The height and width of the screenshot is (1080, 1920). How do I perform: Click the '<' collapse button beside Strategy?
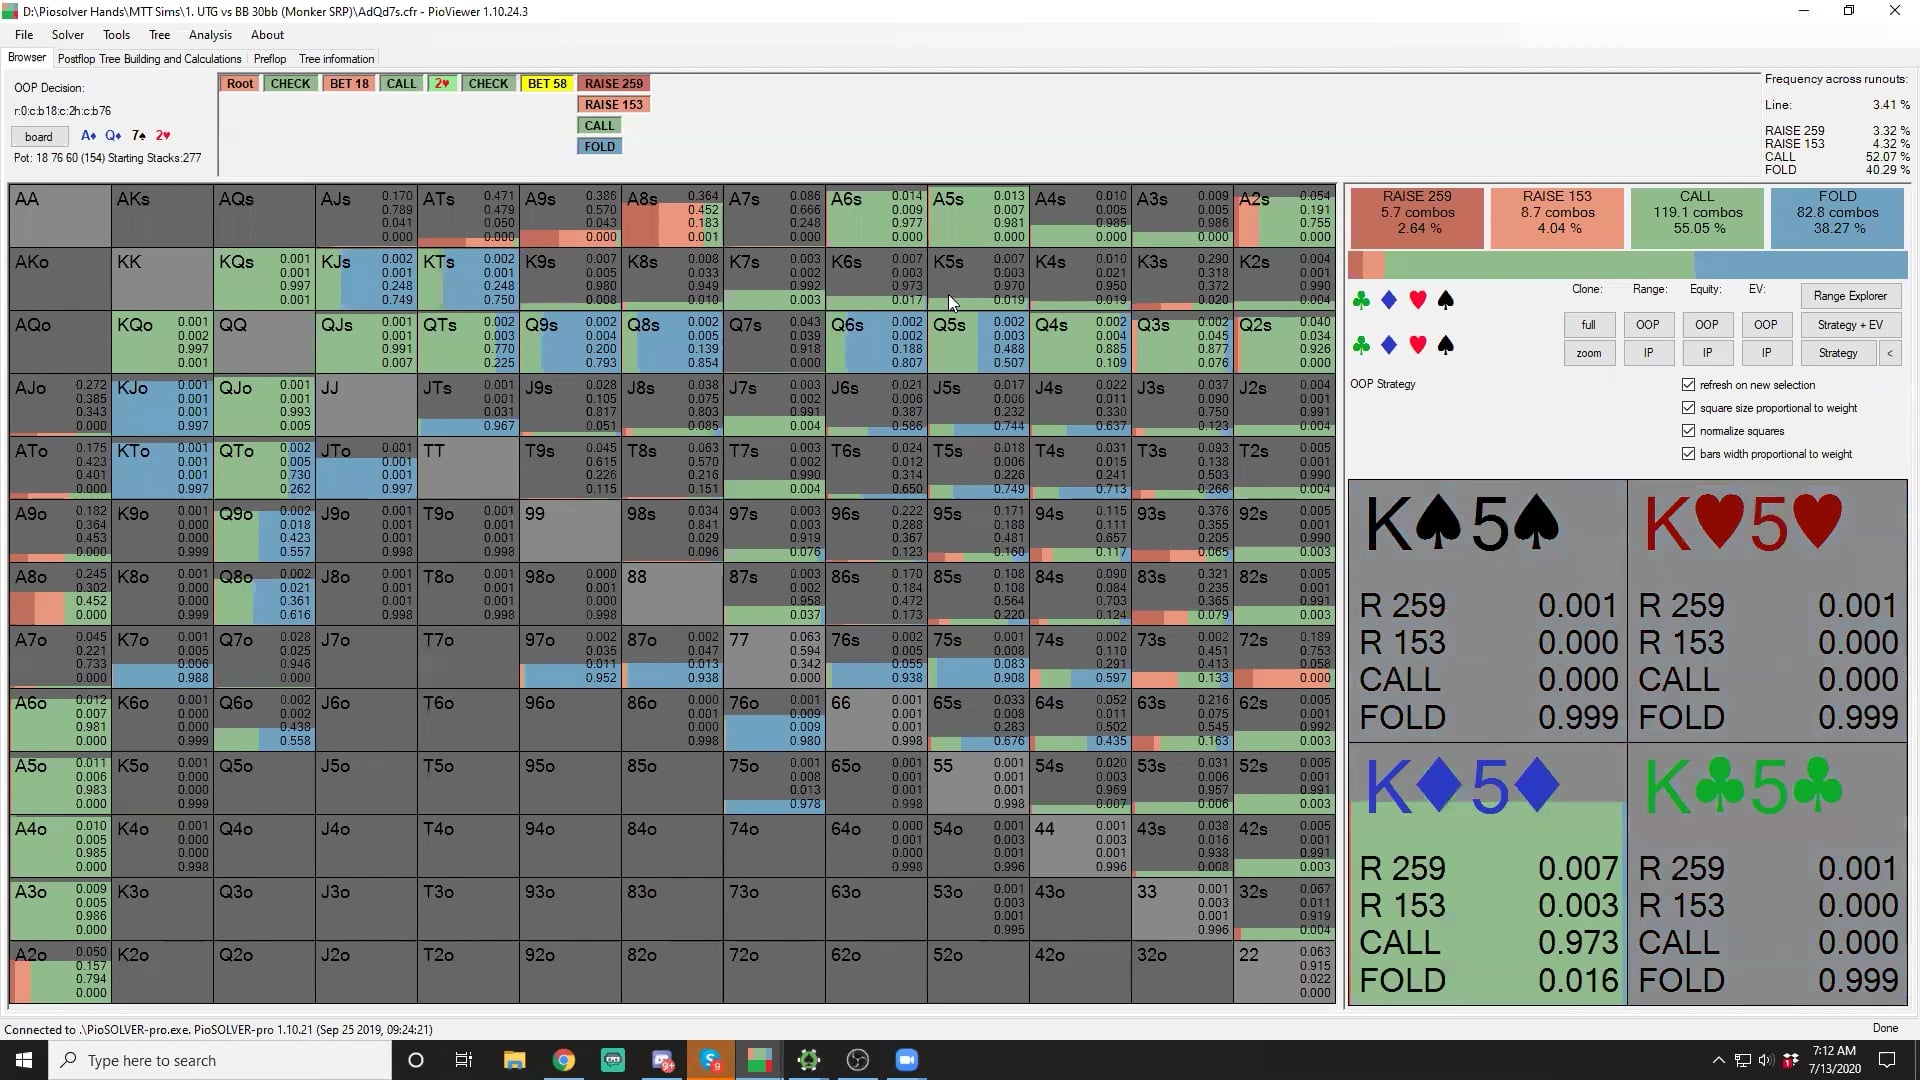pyautogui.click(x=1890, y=353)
